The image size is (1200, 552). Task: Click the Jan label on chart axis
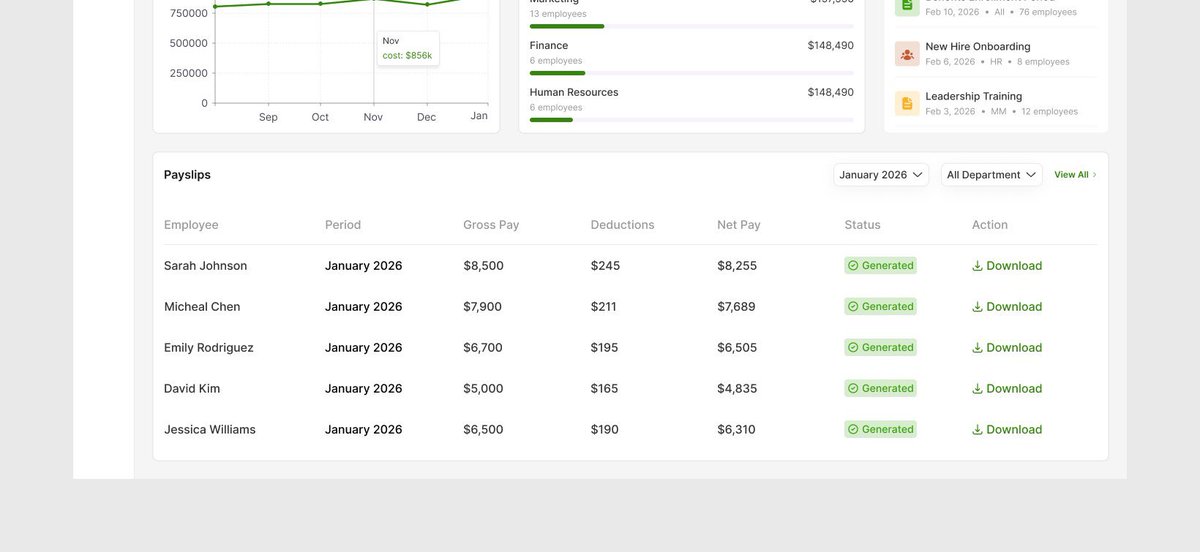pyautogui.click(x=479, y=116)
